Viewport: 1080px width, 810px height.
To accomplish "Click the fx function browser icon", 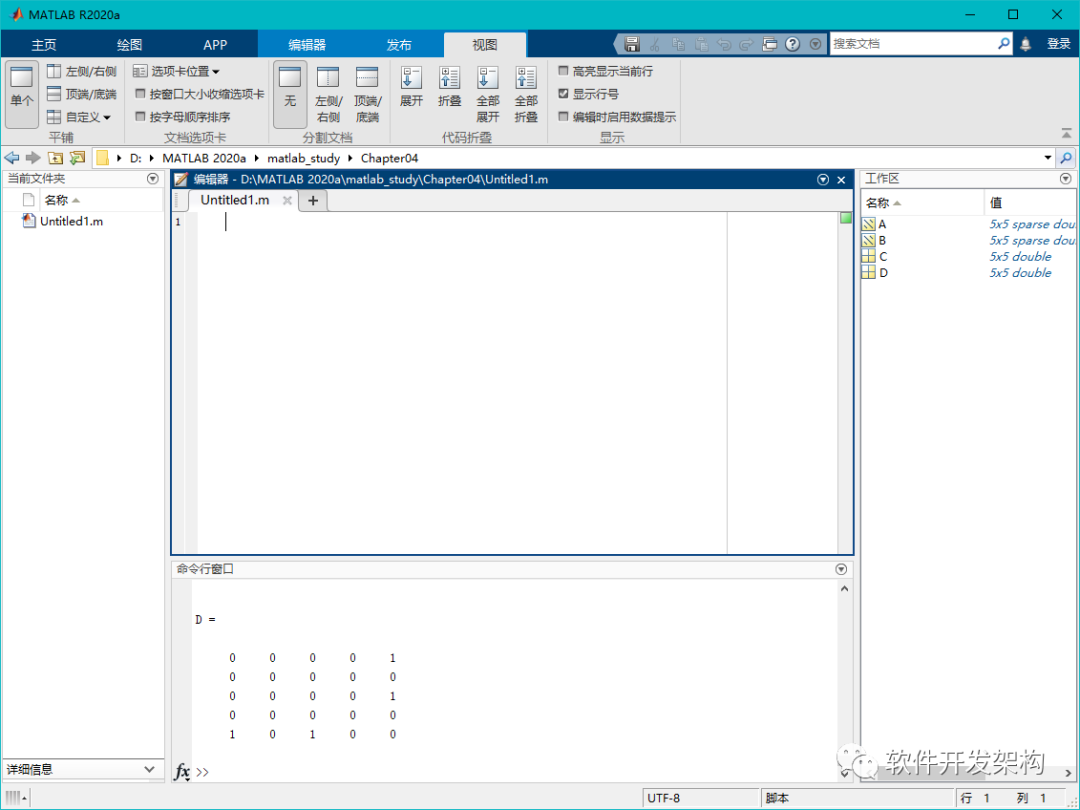I will [x=182, y=771].
